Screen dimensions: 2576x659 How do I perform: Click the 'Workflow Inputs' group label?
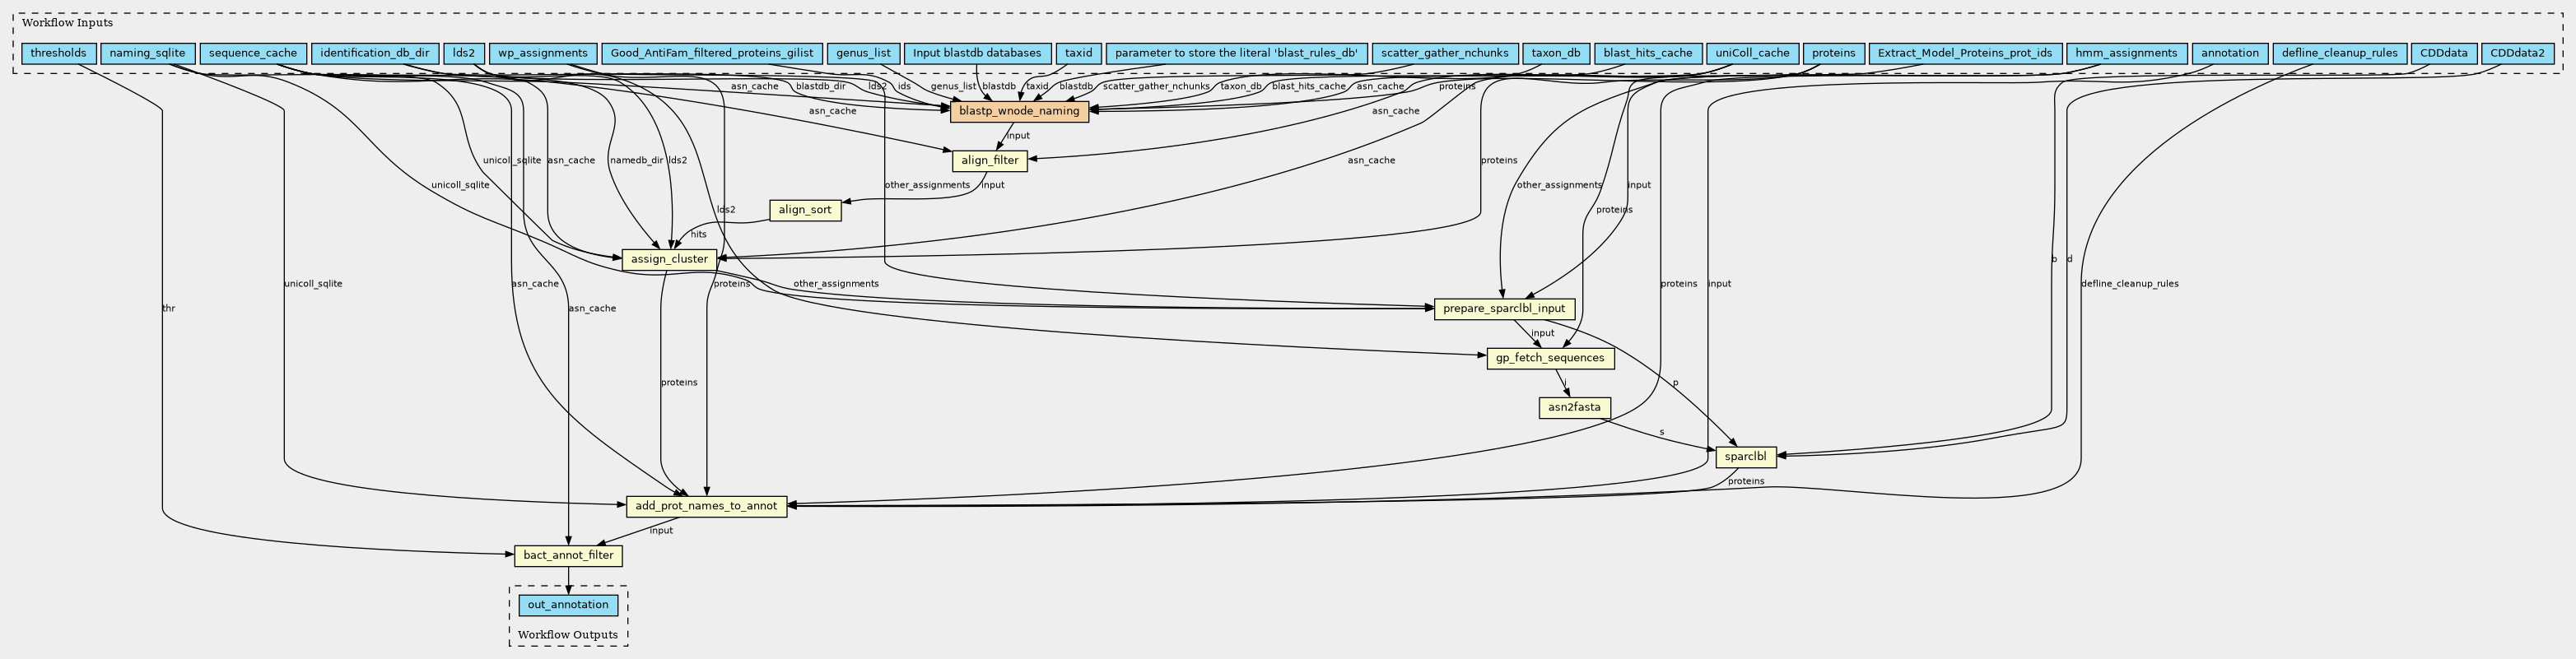[x=67, y=23]
